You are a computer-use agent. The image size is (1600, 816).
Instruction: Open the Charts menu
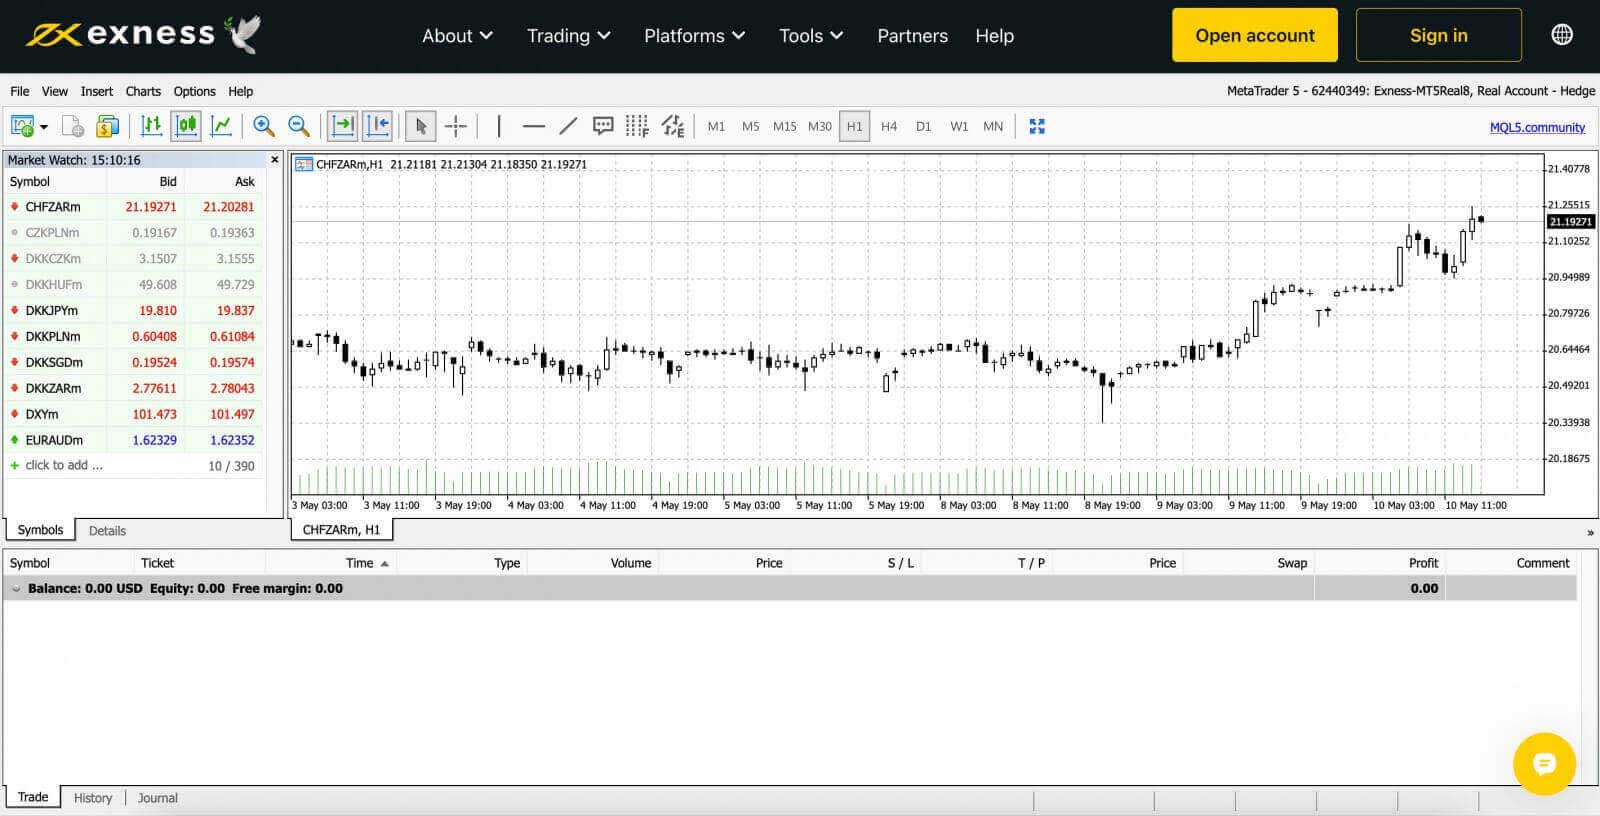coord(143,91)
